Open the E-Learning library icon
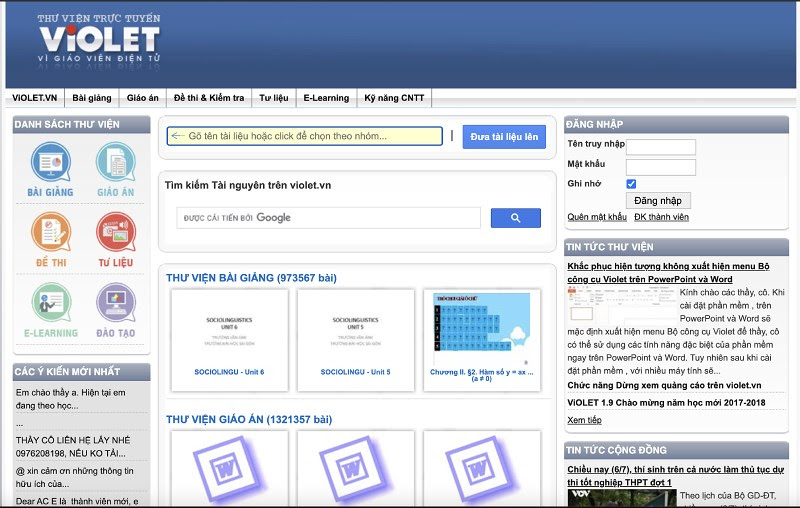This screenshot has width=800, height=508. click(x=51, y=310)
